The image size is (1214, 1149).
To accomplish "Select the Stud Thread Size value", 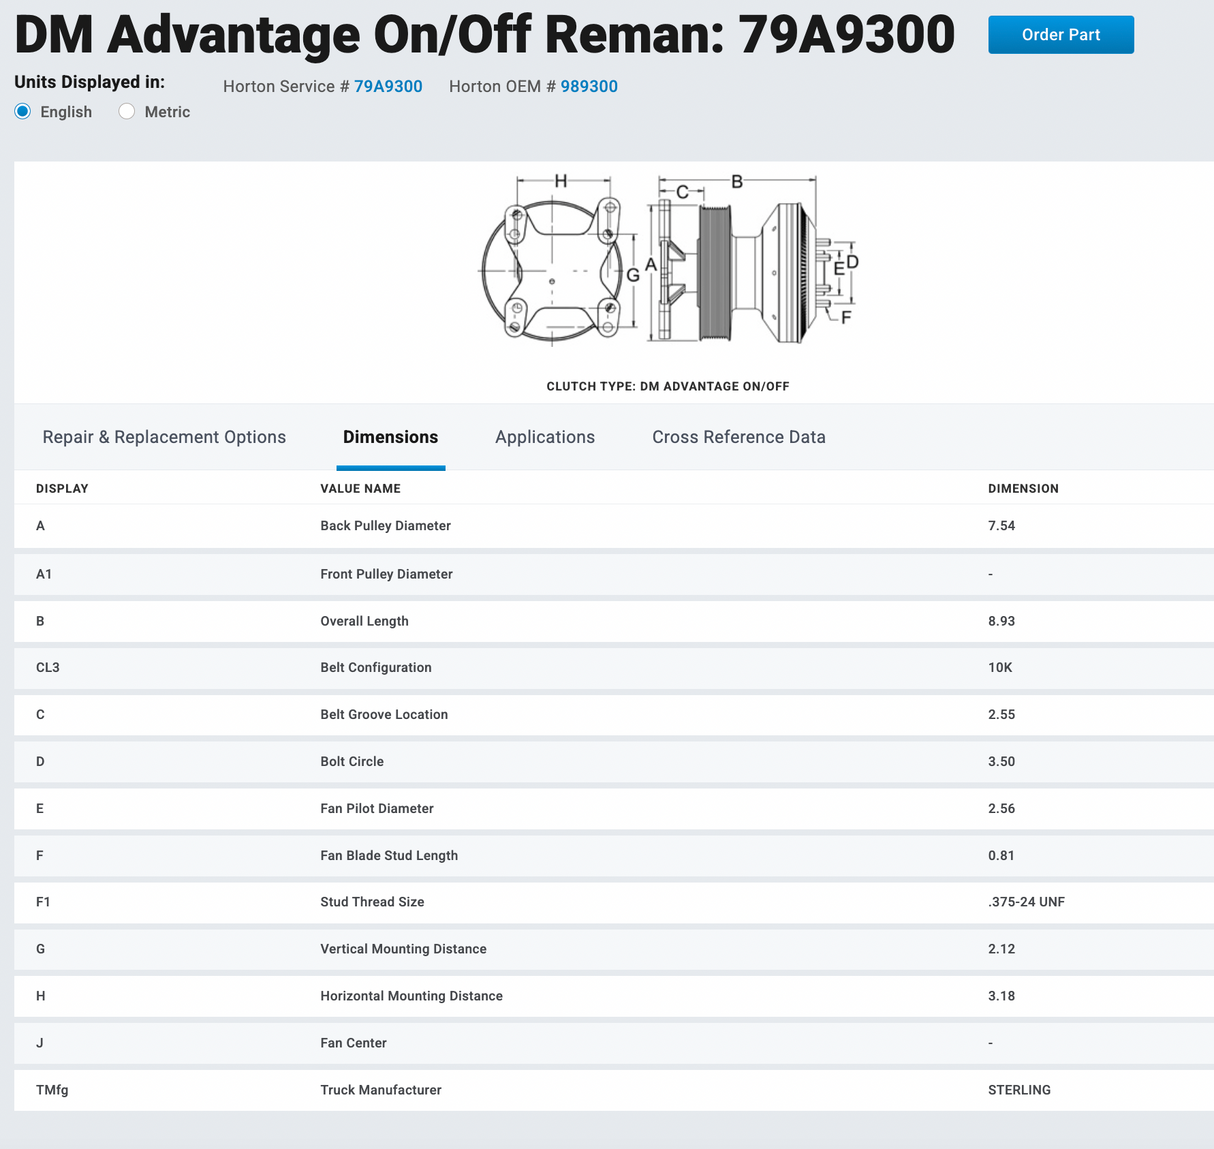I will [x=1026, y=902].
